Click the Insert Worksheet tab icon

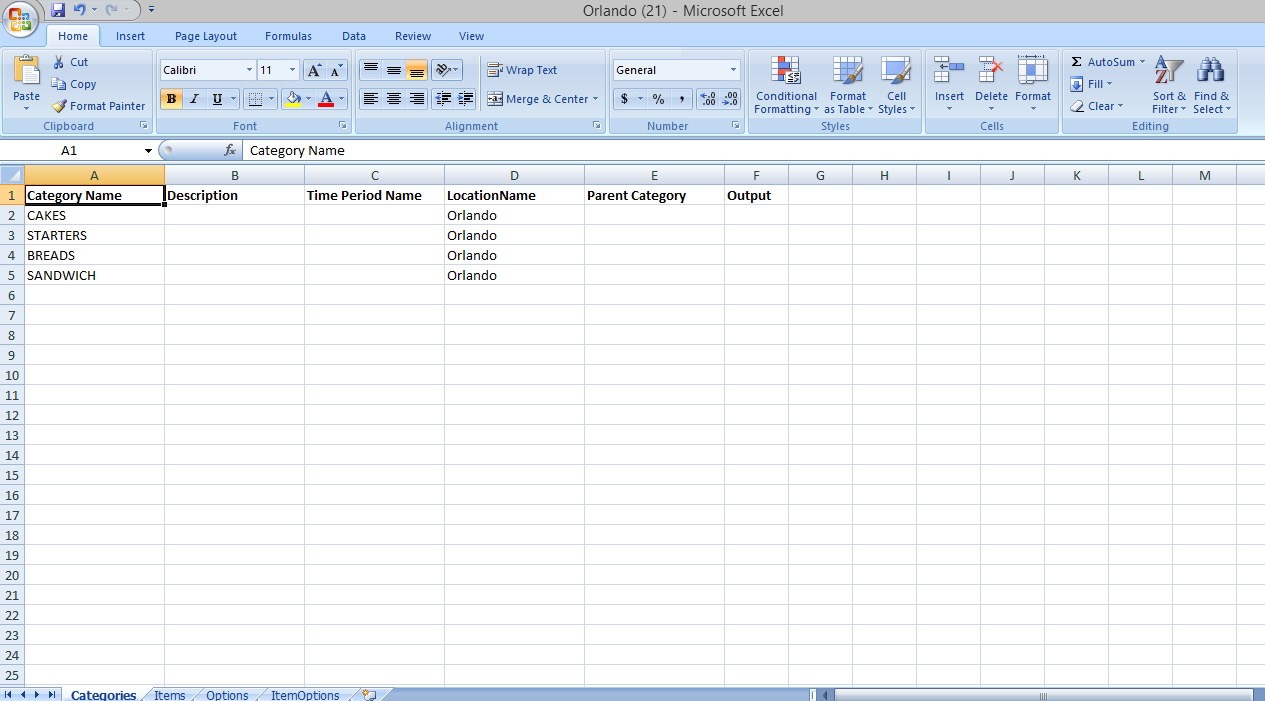(369, 695)
